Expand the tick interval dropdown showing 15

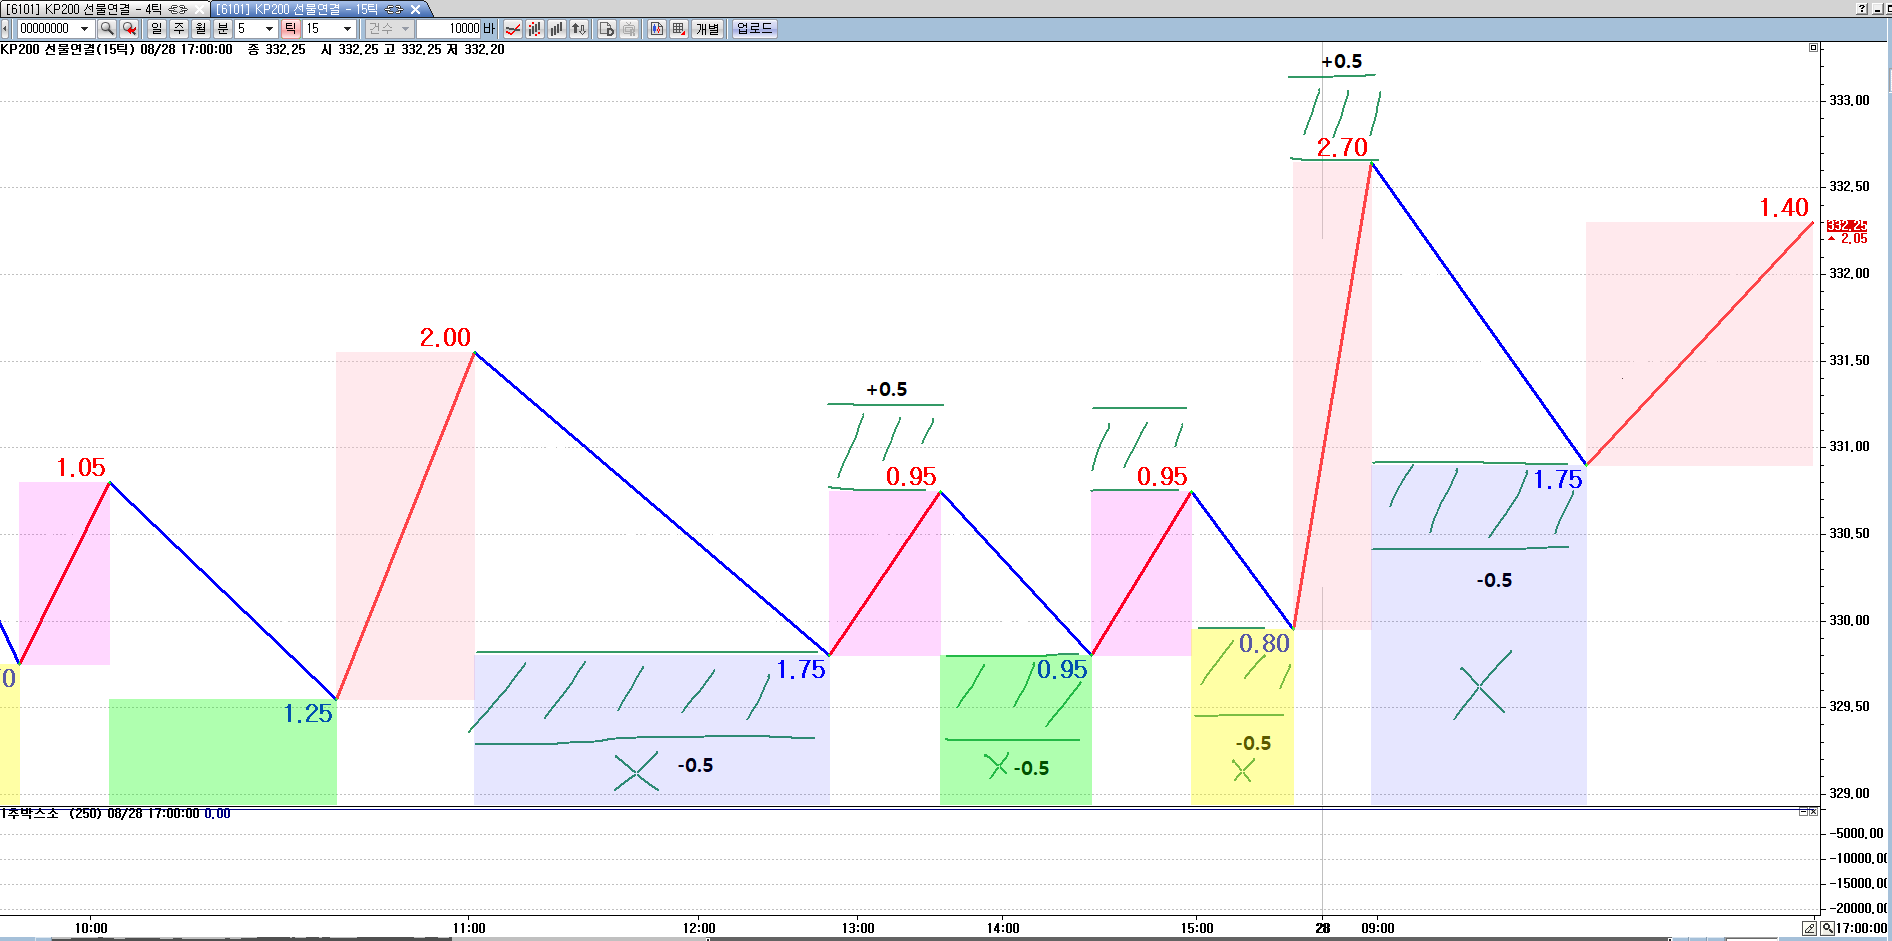coord(347,29)
